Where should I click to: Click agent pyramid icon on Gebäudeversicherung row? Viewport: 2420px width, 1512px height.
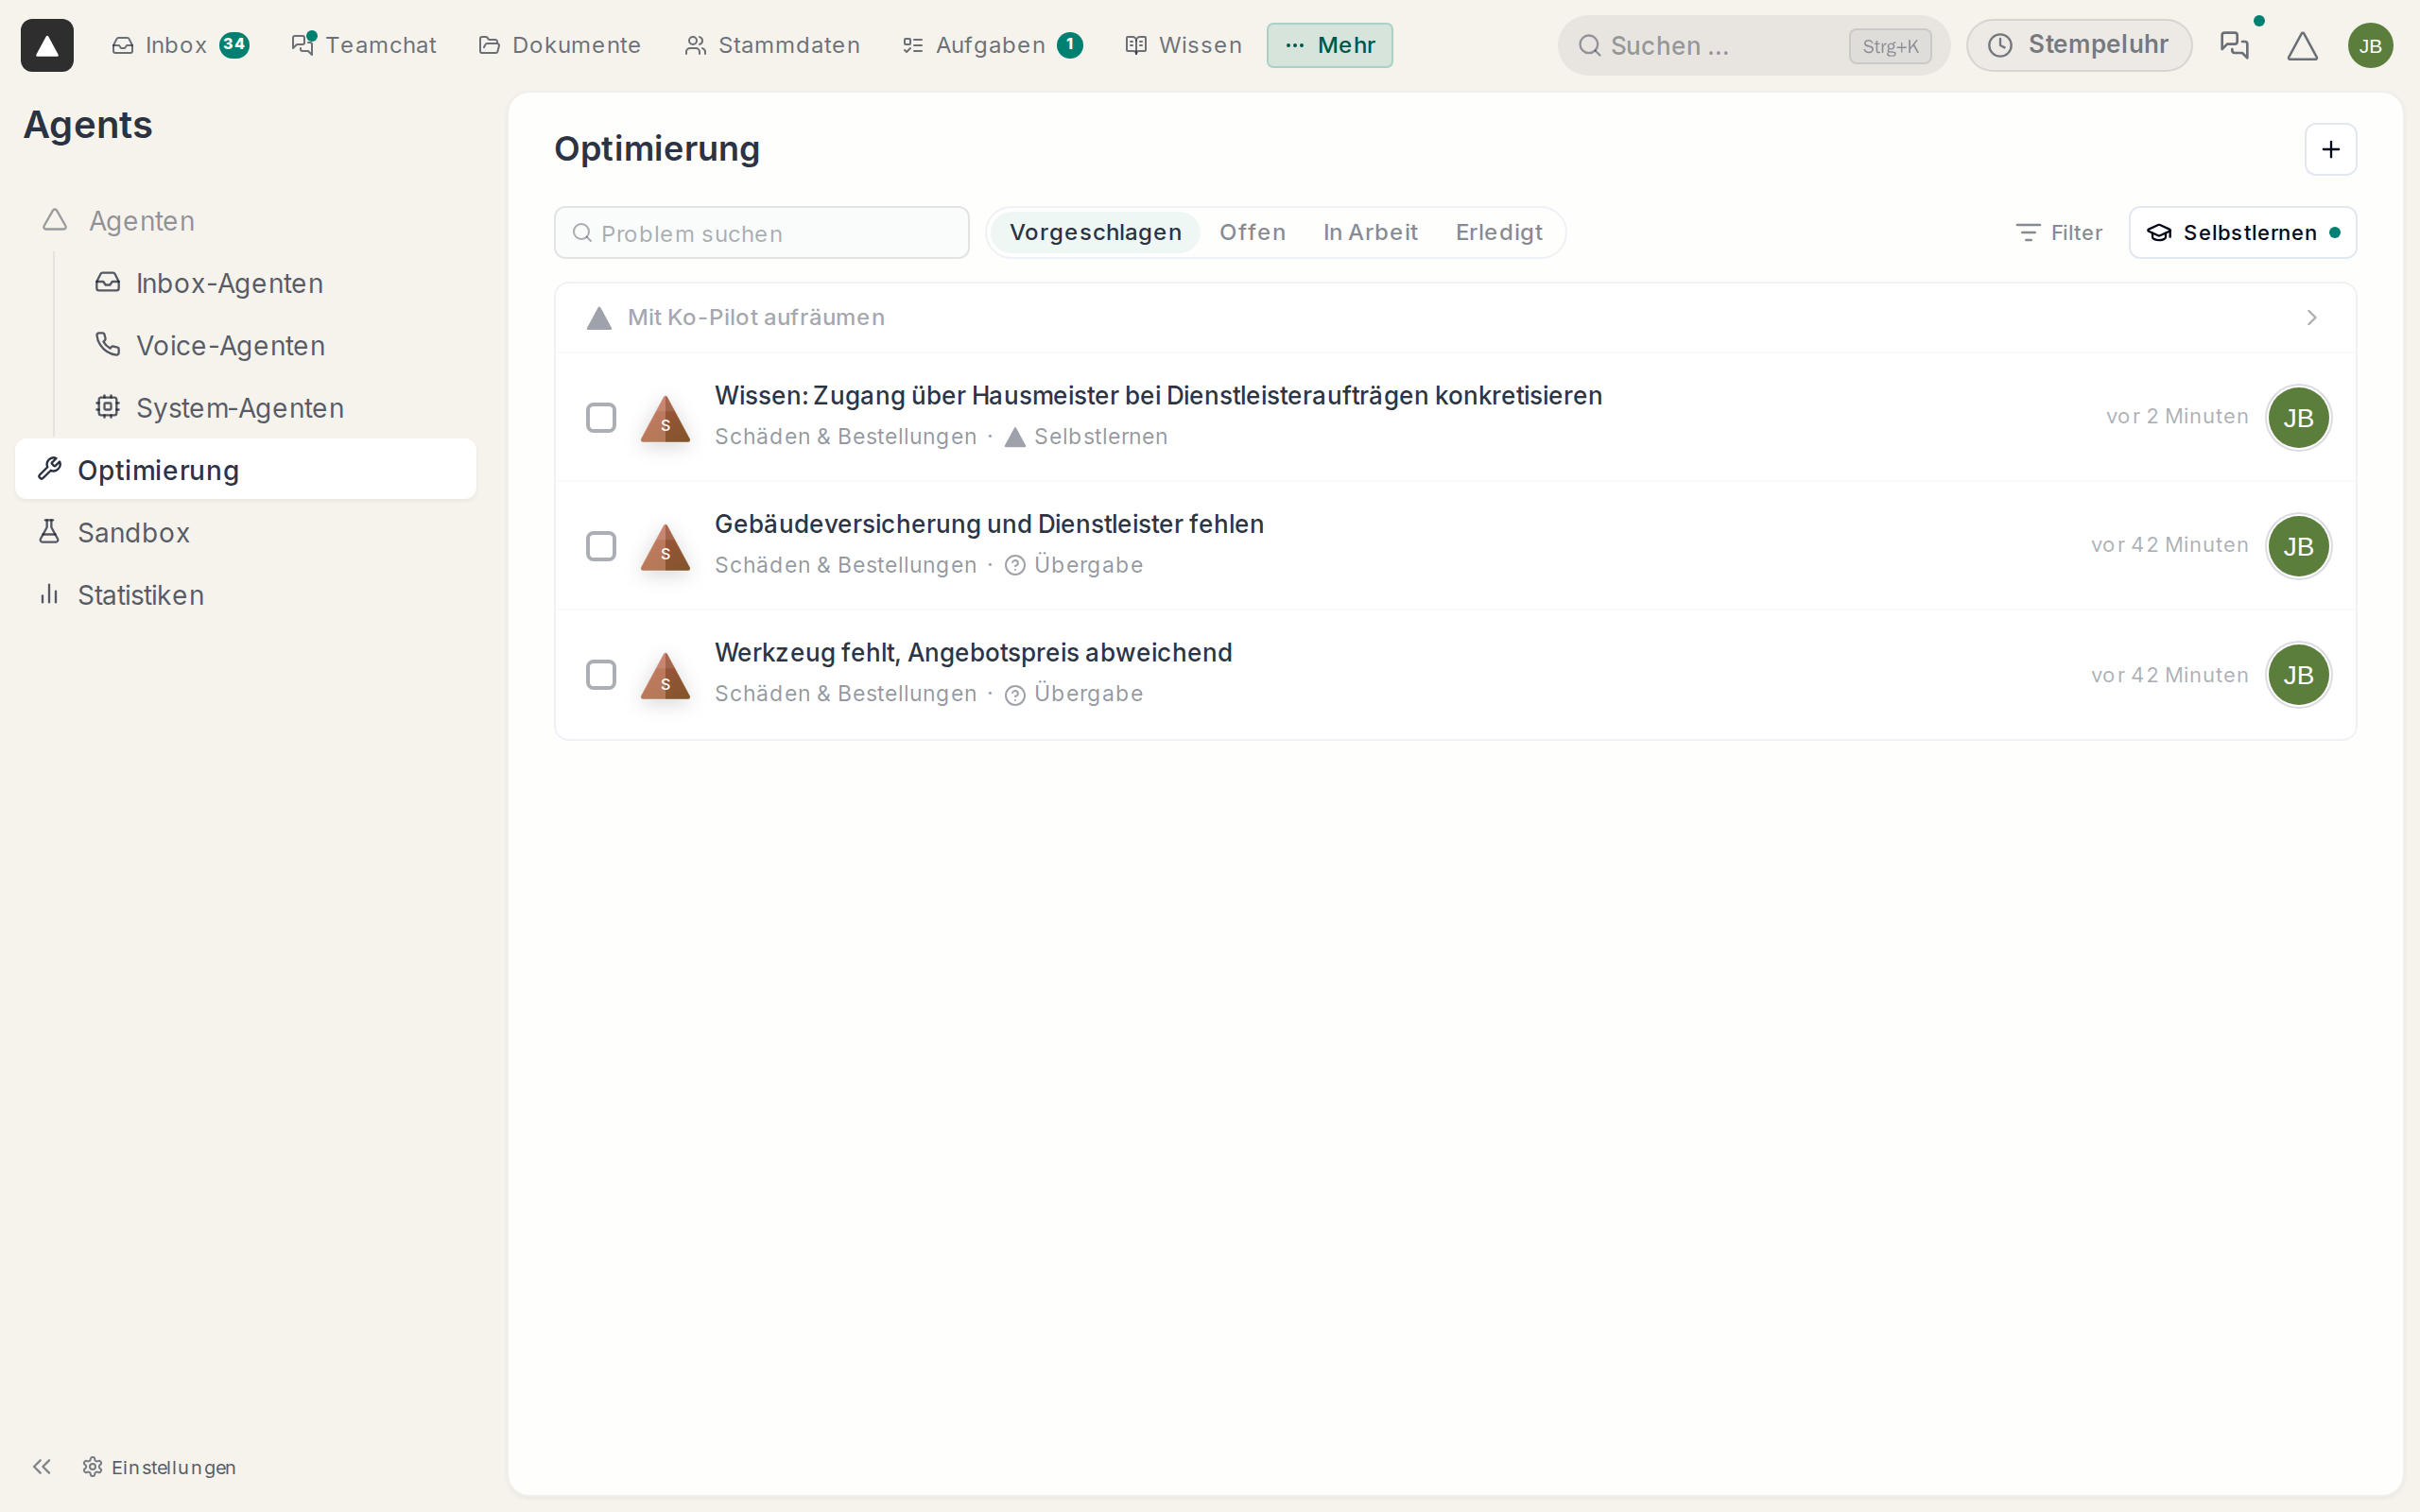[665, 547]
